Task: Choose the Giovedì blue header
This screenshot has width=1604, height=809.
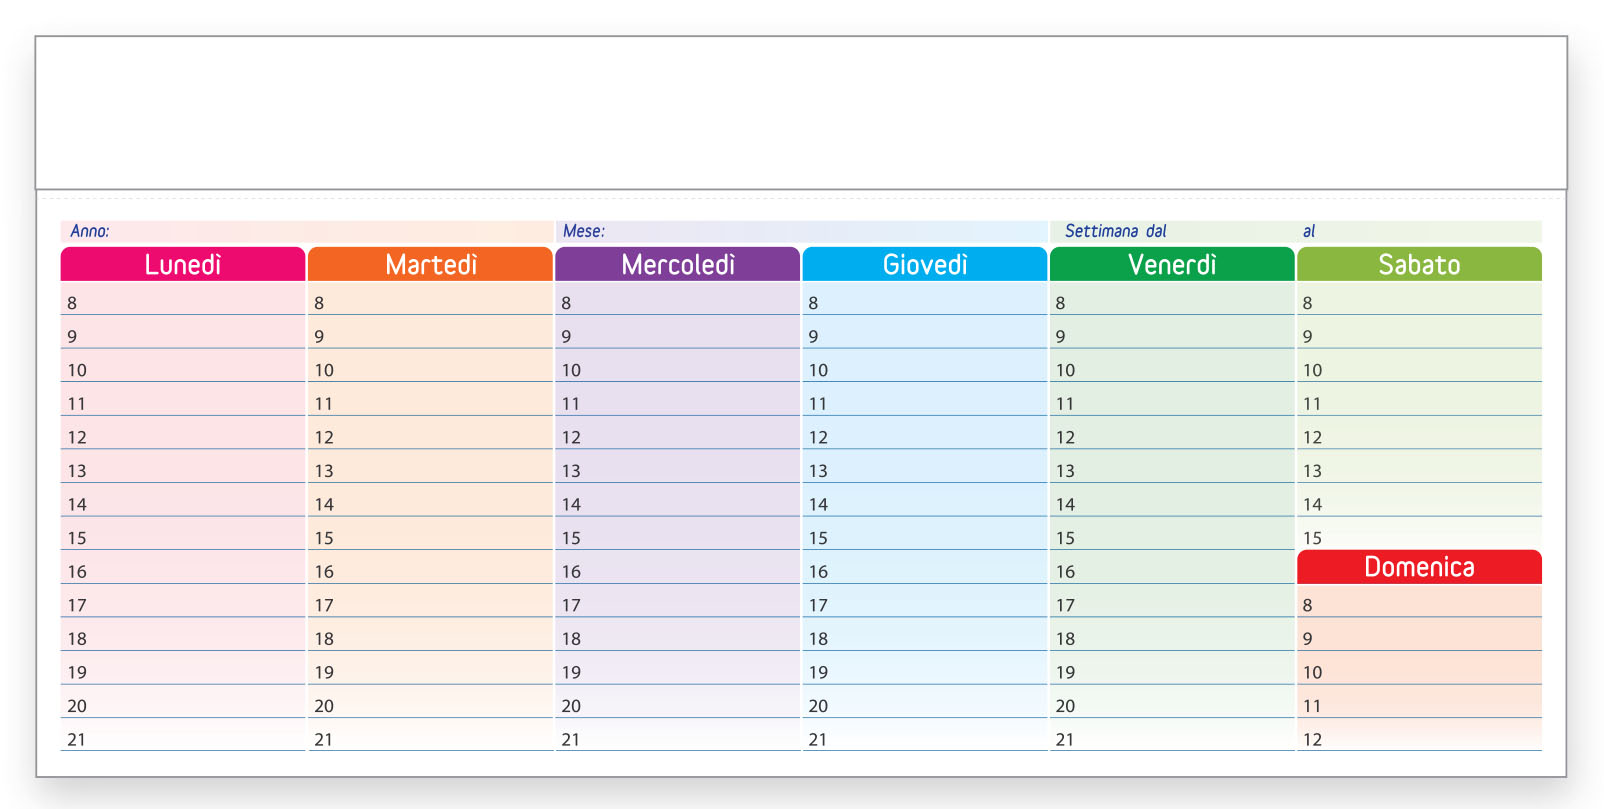Action: click(x=924, y=264)
